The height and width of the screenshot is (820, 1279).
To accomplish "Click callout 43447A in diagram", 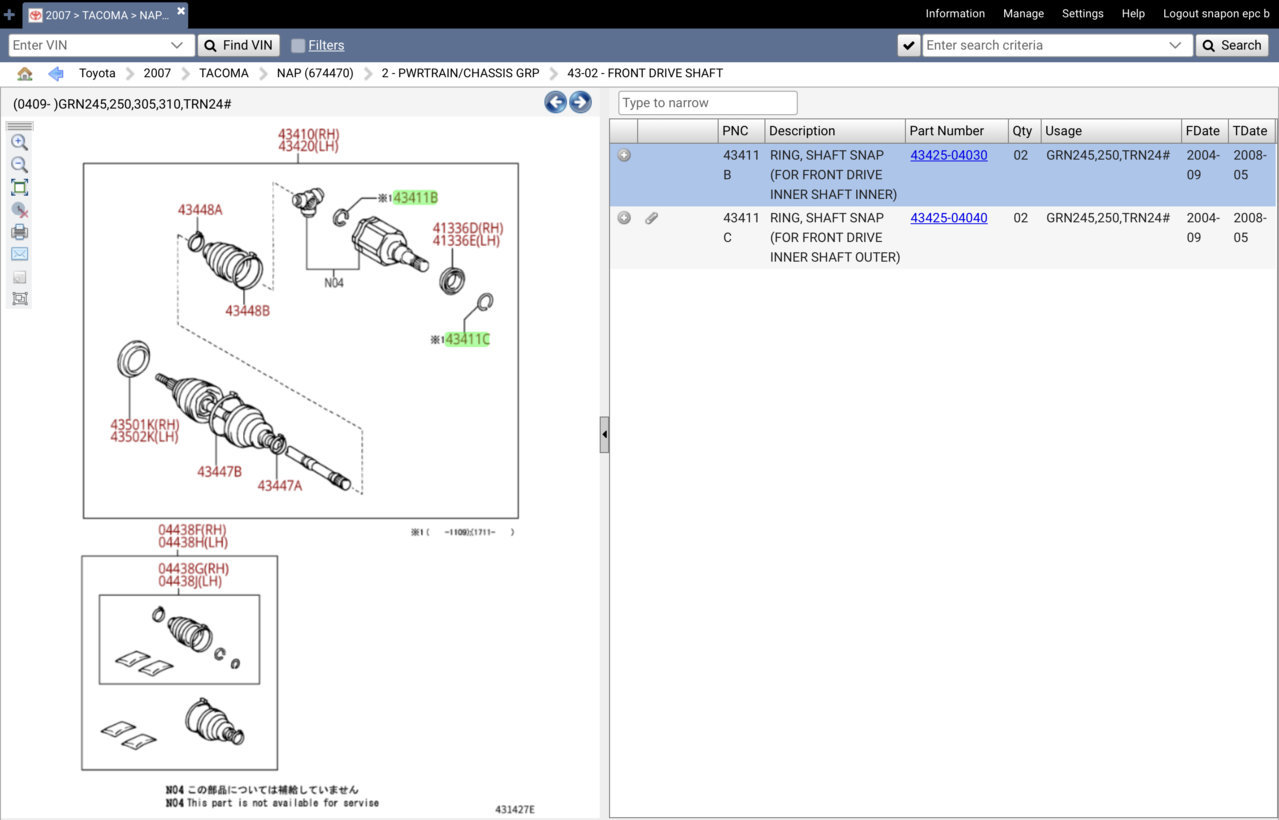I will coord(279,485).
